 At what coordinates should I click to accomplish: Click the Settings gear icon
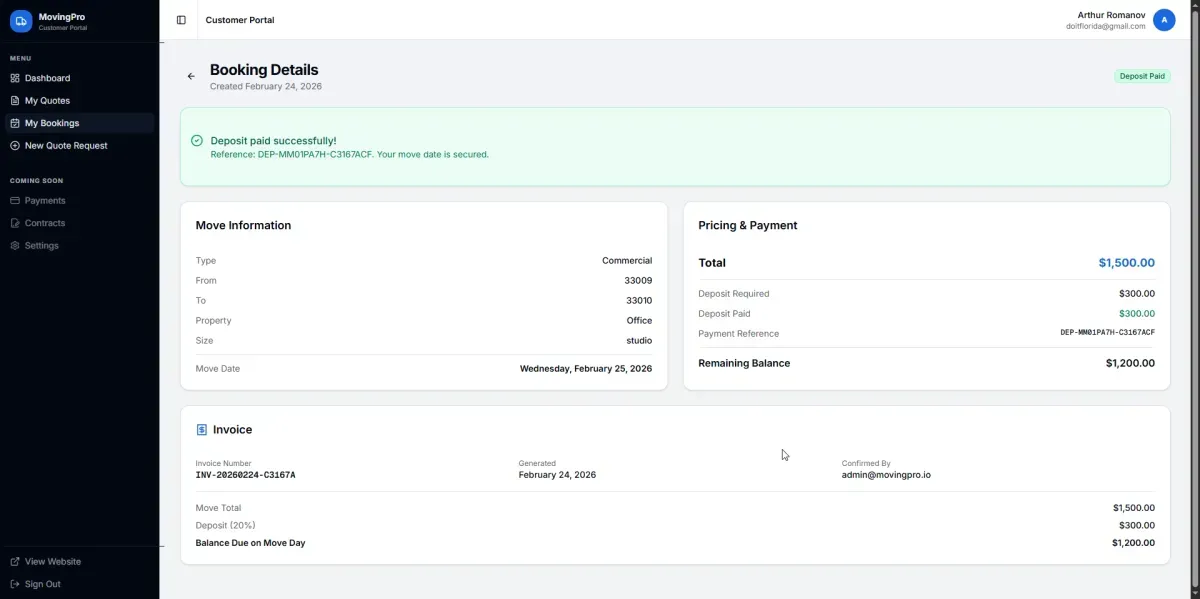tap(15, 246)
